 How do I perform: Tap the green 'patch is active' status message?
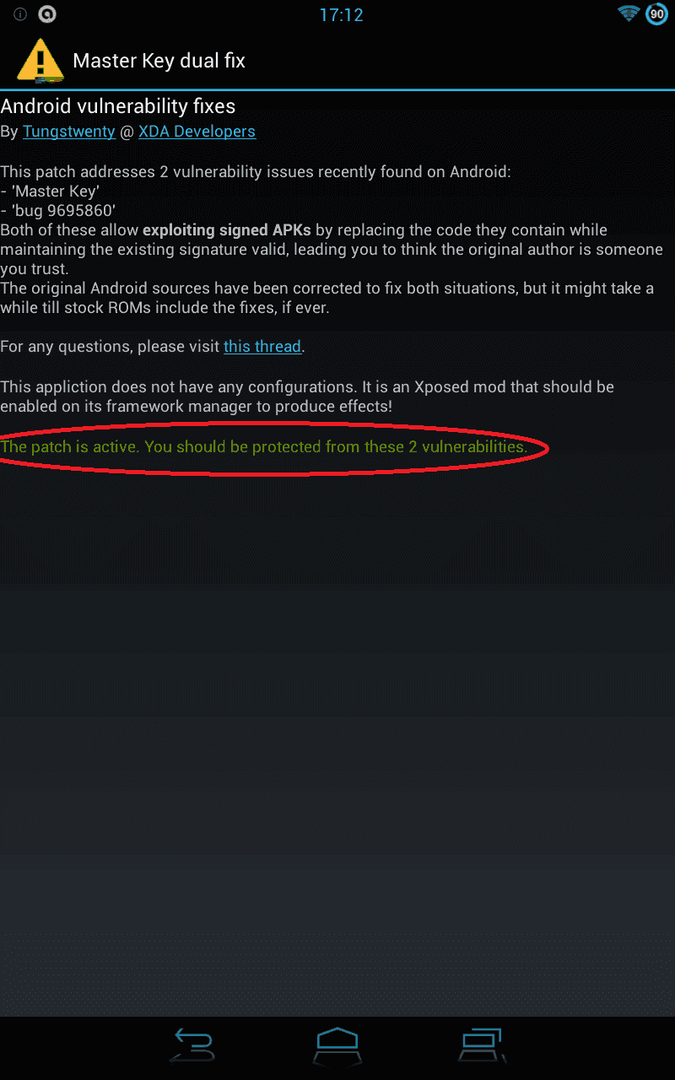tap(264, 447)
